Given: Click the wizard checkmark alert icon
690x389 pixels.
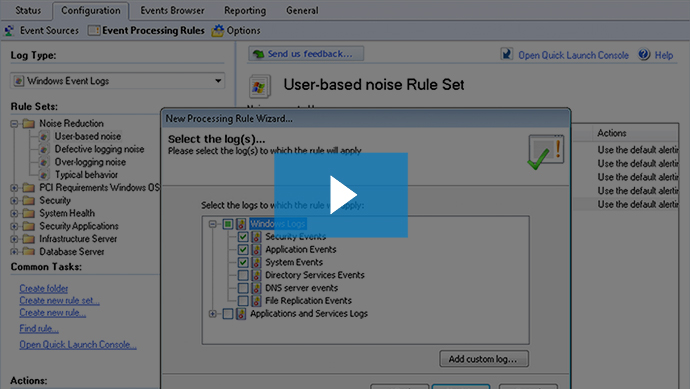Looking at the screenshot, I should click(545, 152).
